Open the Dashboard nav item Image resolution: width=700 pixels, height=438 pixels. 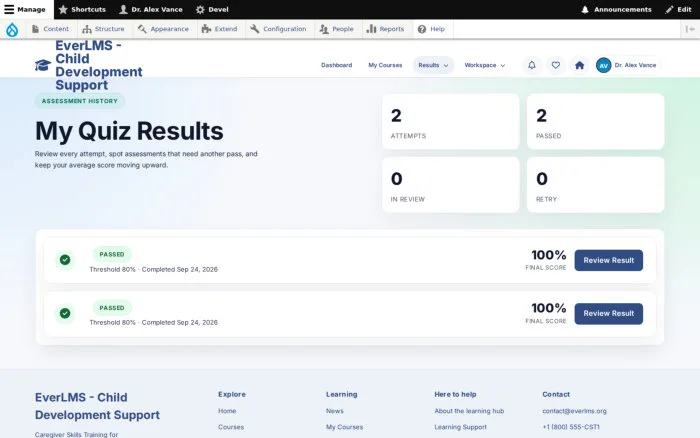click(x=337, y=65)
